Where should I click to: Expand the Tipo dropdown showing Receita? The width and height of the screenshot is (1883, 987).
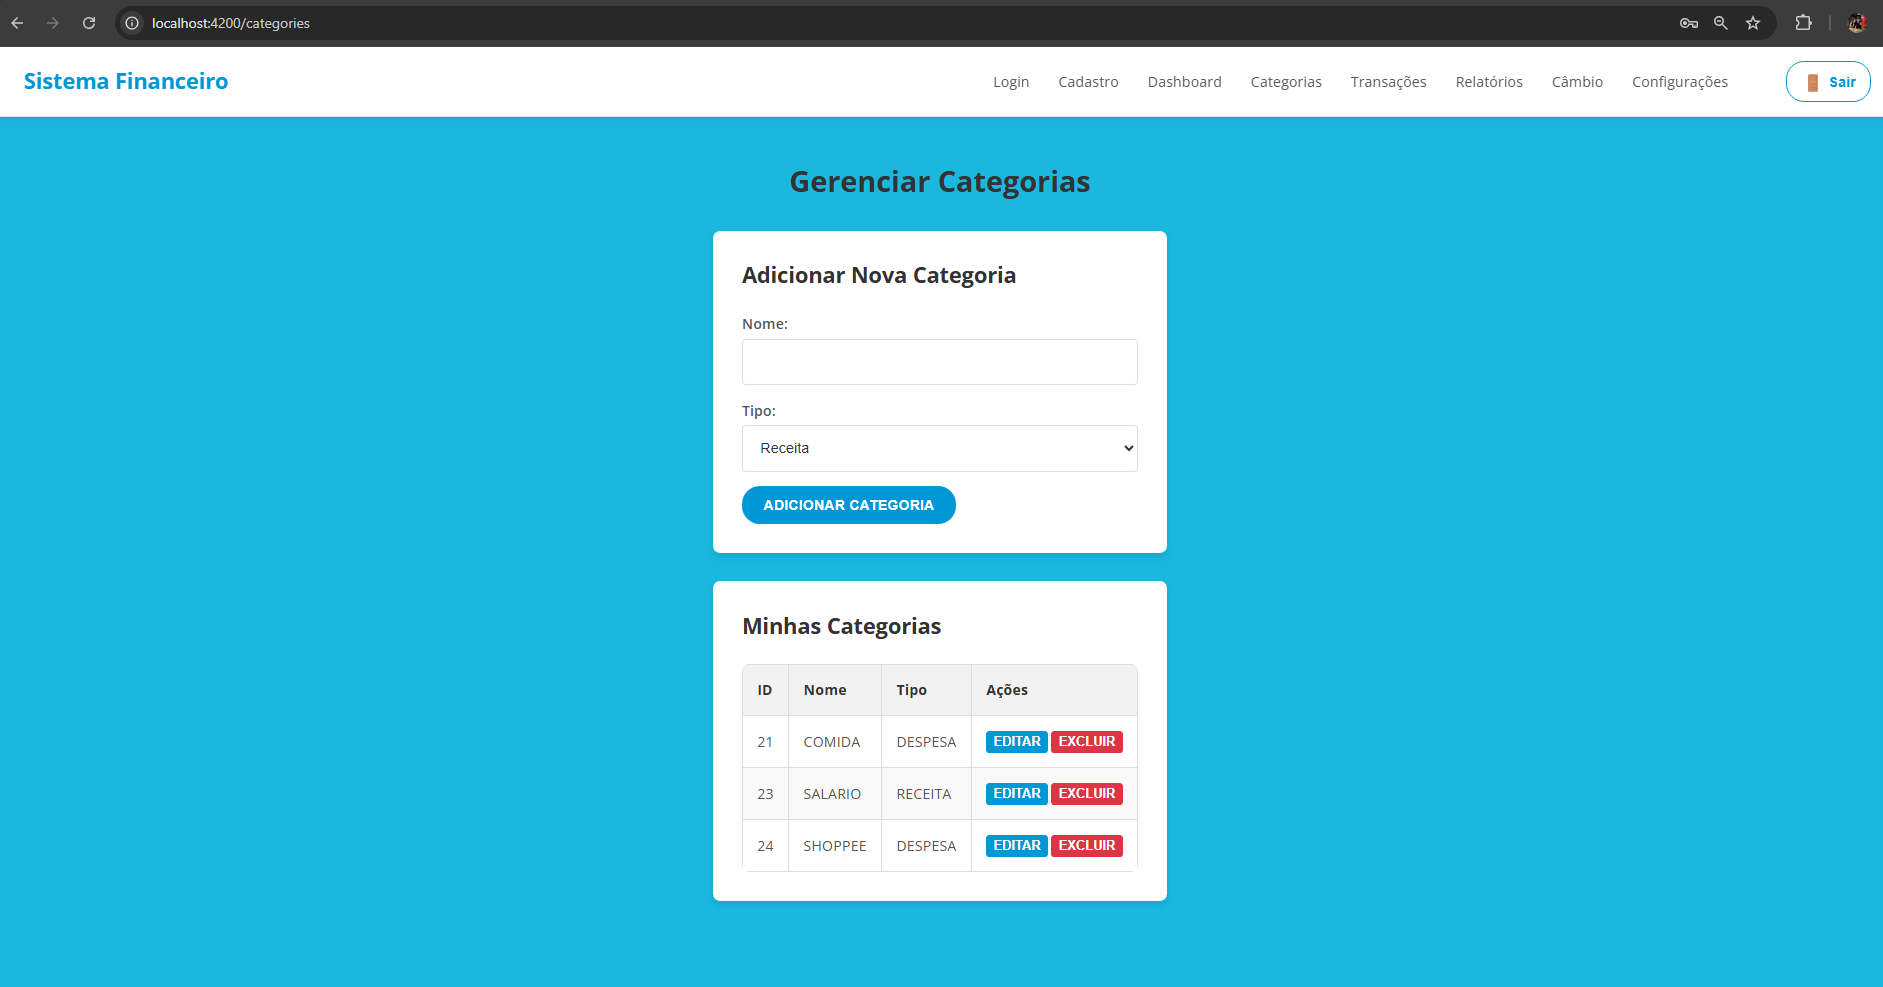coord(940,449)
